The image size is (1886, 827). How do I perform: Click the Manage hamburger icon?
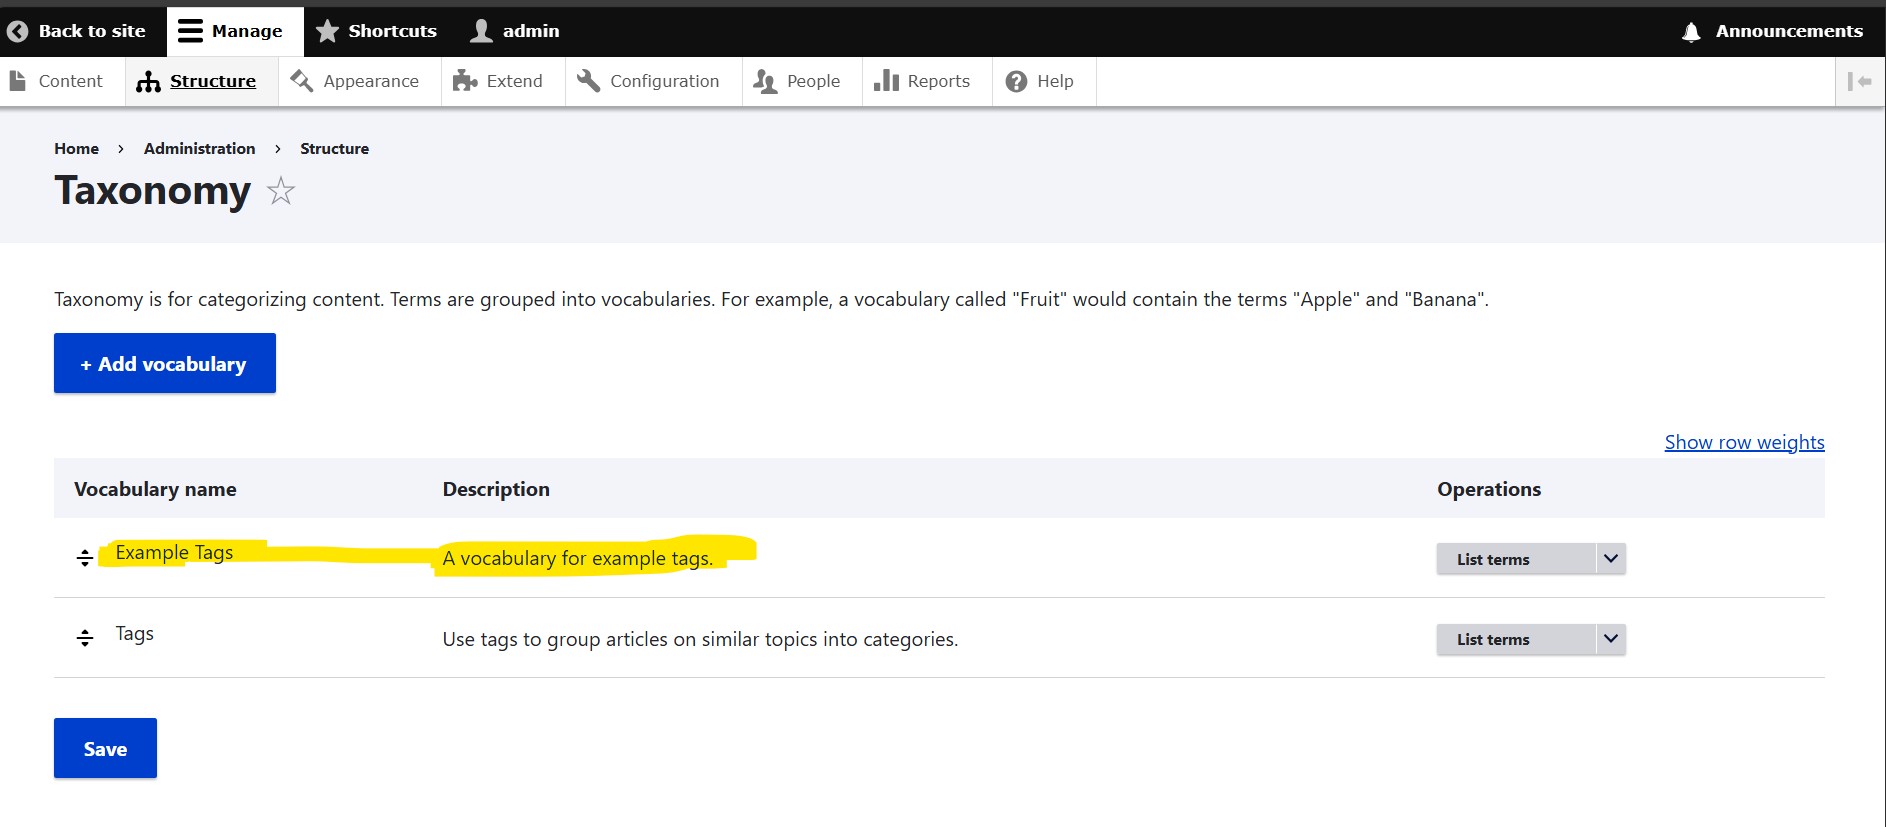coord(190,31)
